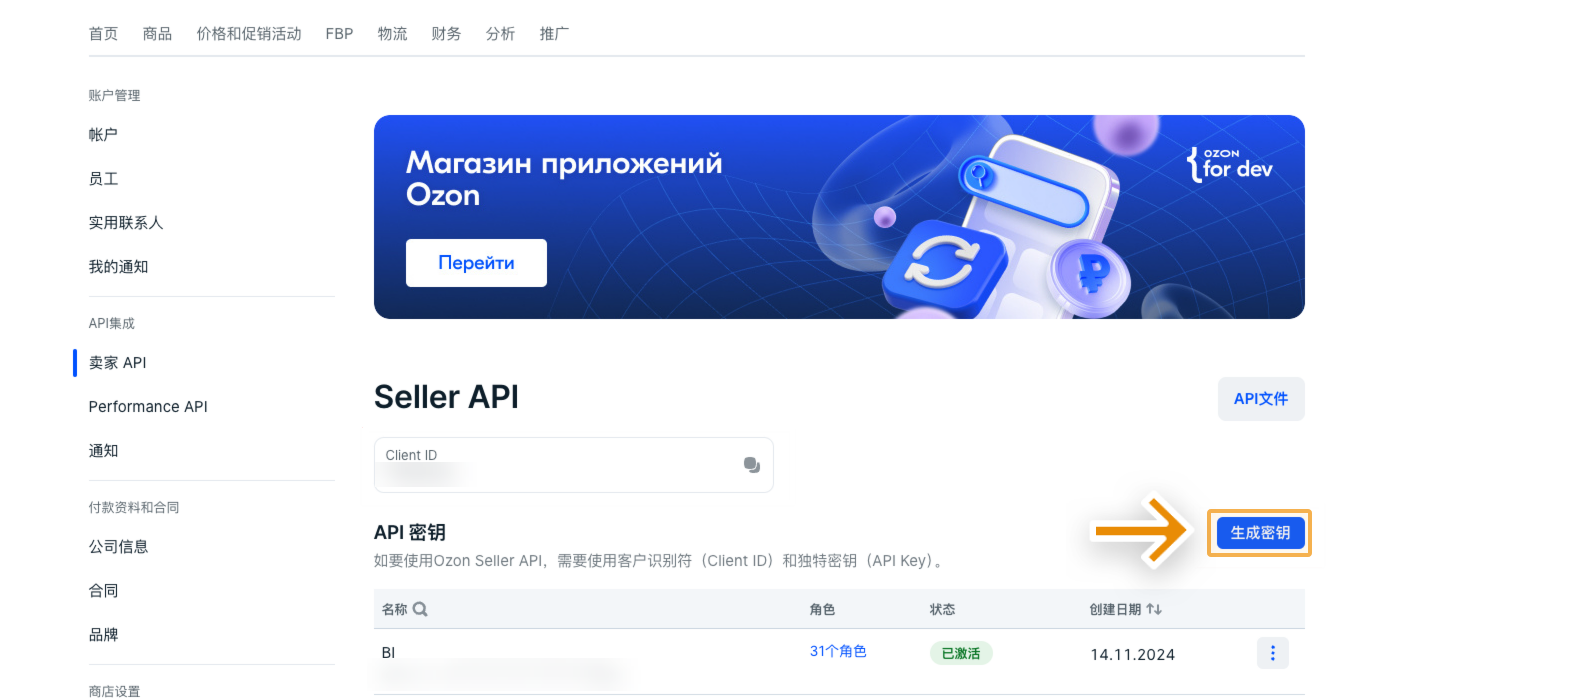Open 我的通知 in sidebar
1570x698 pixels.
tap(118, 267)
